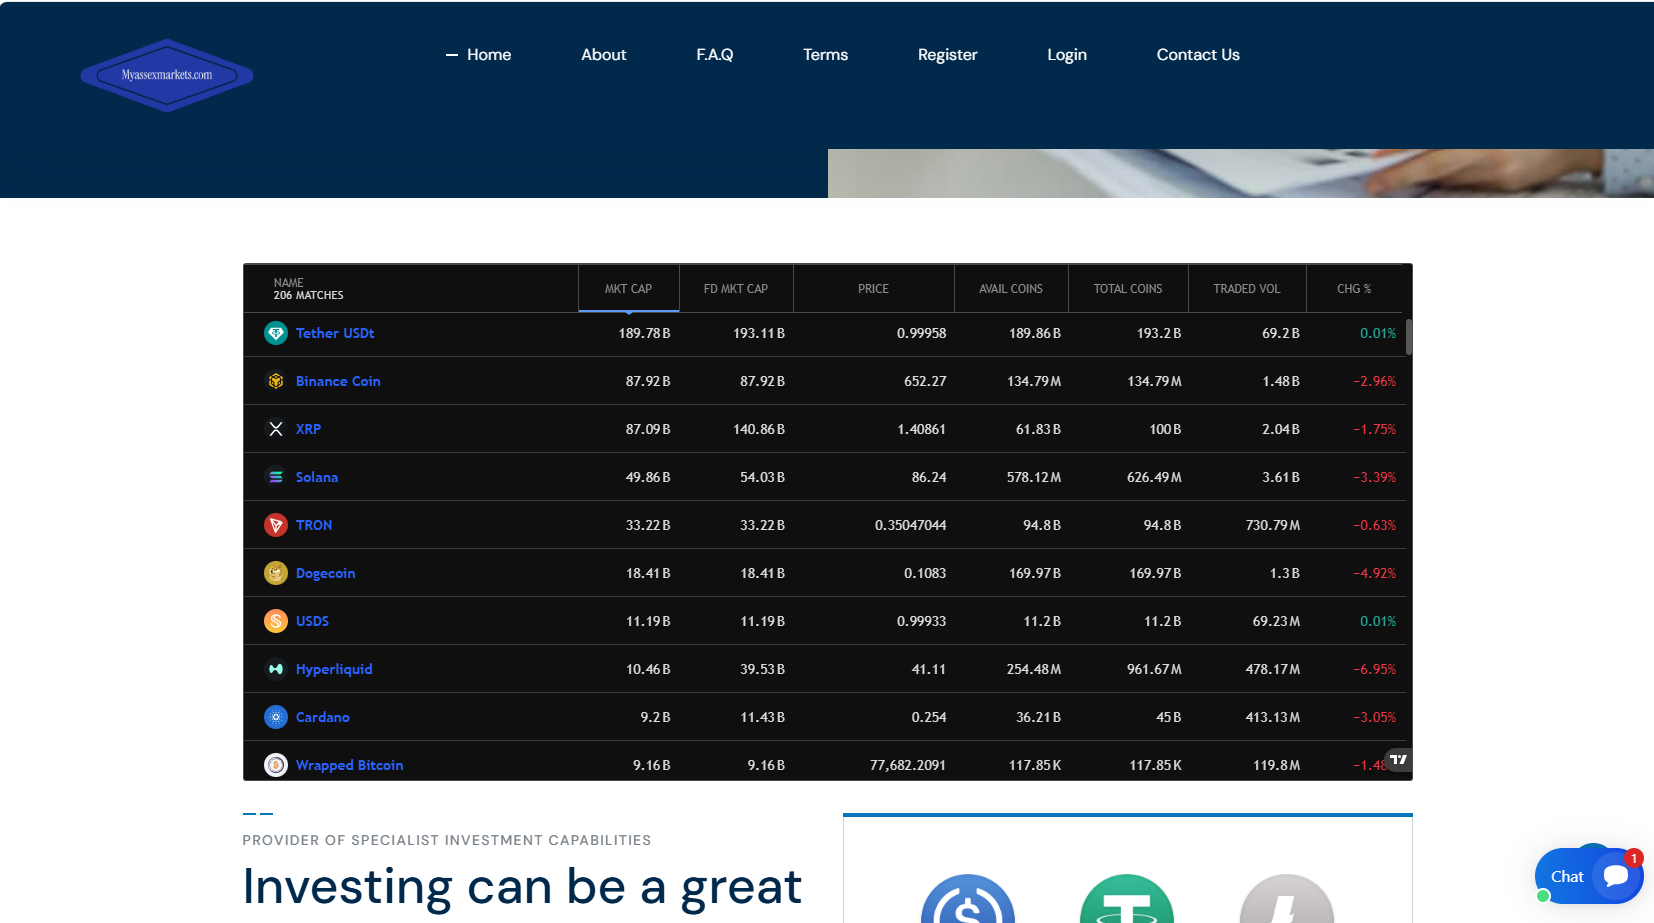1654x923 pixels.
Task: Click the blue USD Coin icon
Action: point(968,899)
